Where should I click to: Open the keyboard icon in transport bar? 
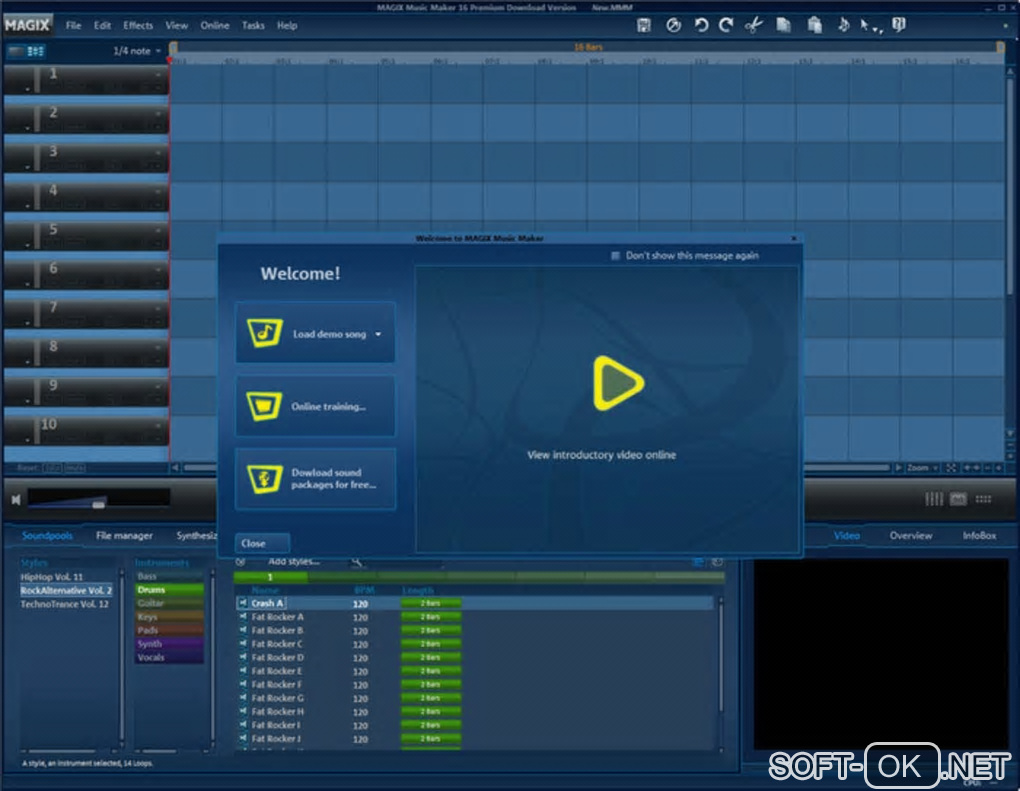coord(958,499)
